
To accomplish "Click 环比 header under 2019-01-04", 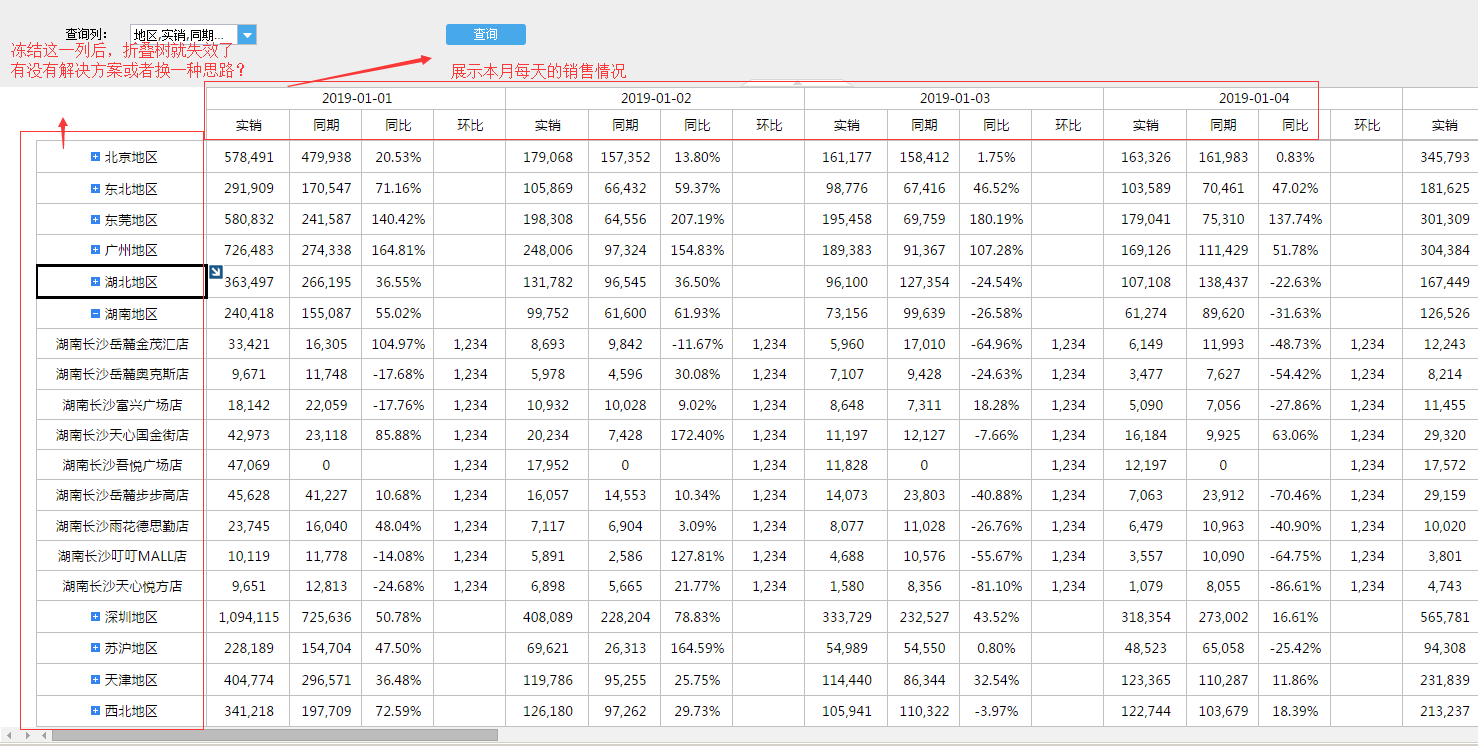I will click(x=1367, y=125).
